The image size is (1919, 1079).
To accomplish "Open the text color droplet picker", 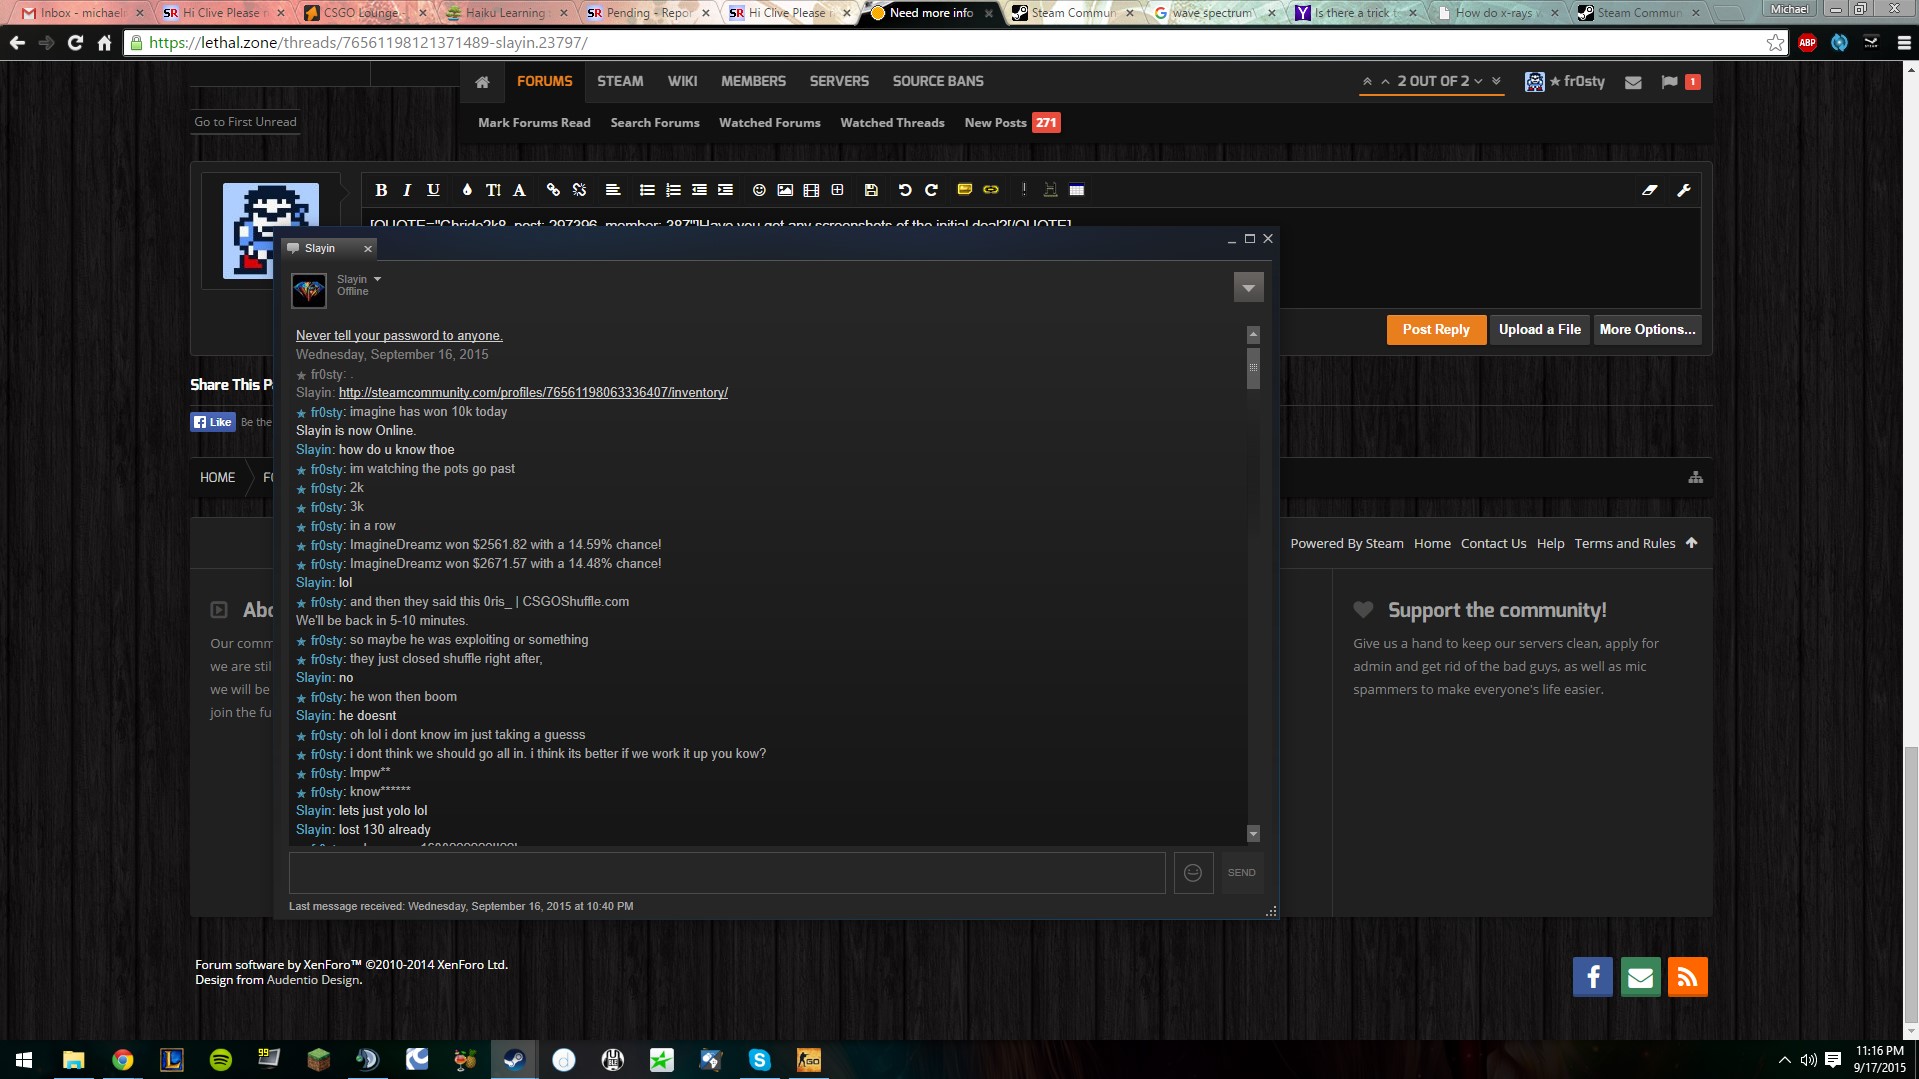I will [467, 190].
